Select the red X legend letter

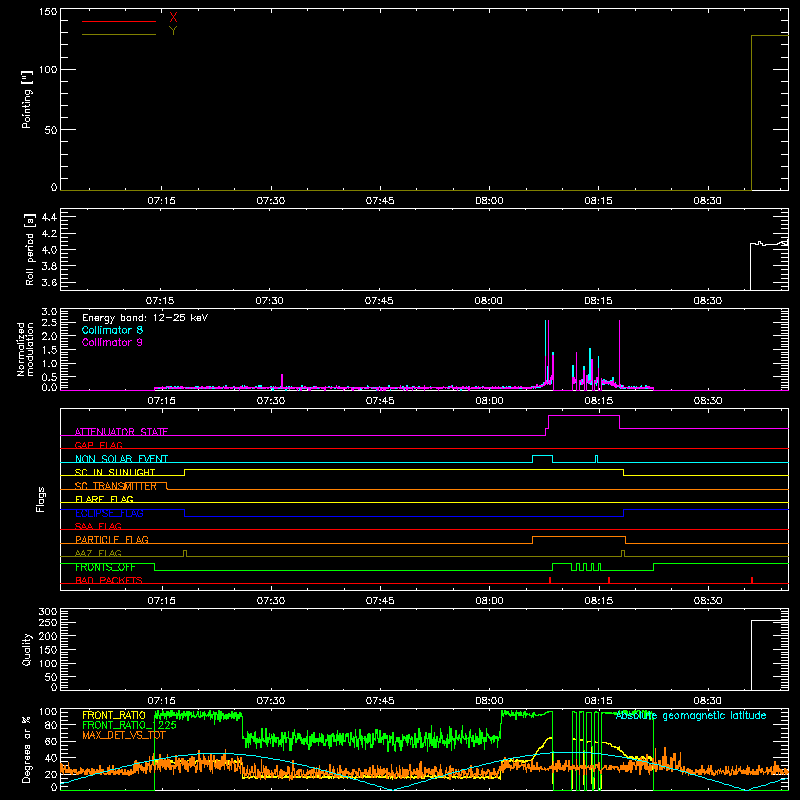(173, 18)
